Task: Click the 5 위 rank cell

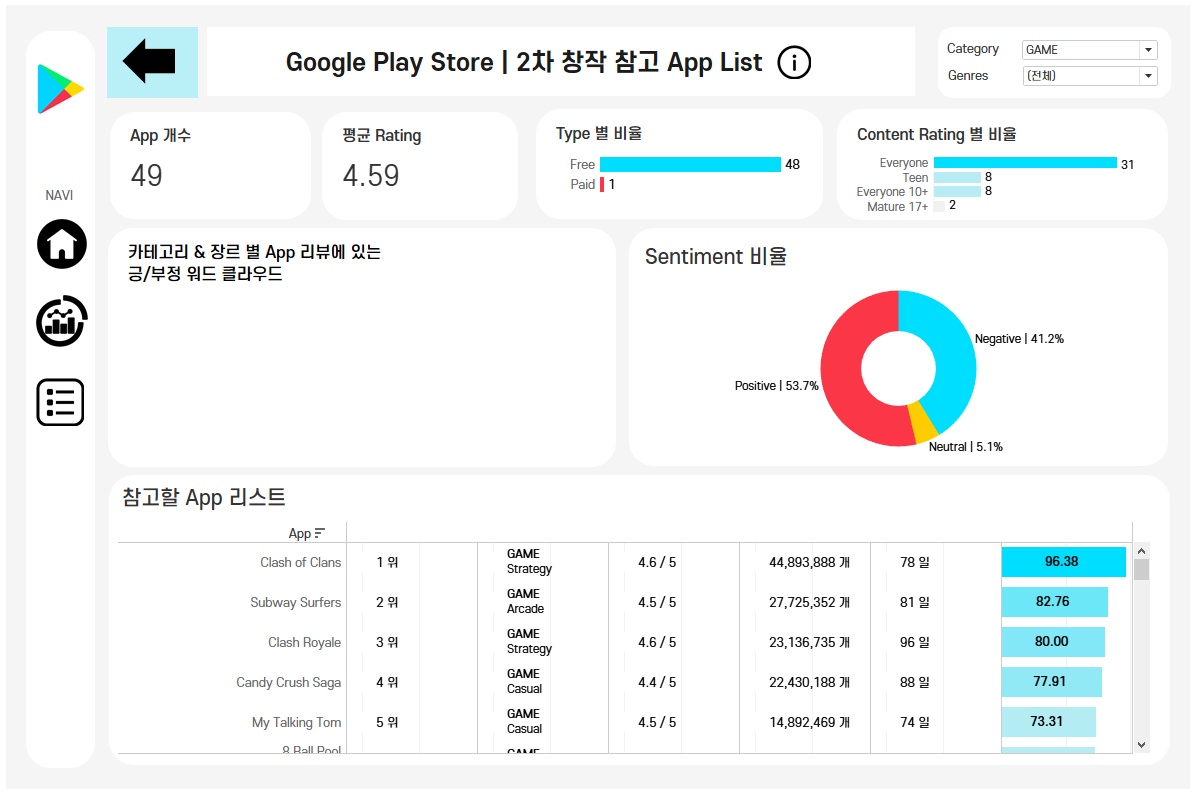Action: coord(387,723)
